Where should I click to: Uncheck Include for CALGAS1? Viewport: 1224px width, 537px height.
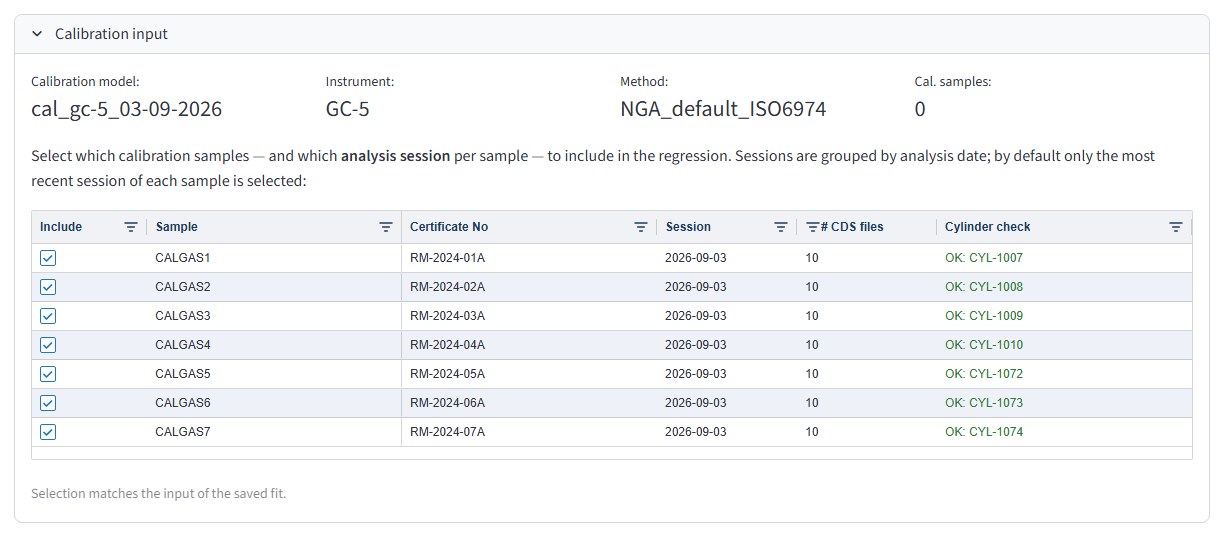click(x=48, y=258)
